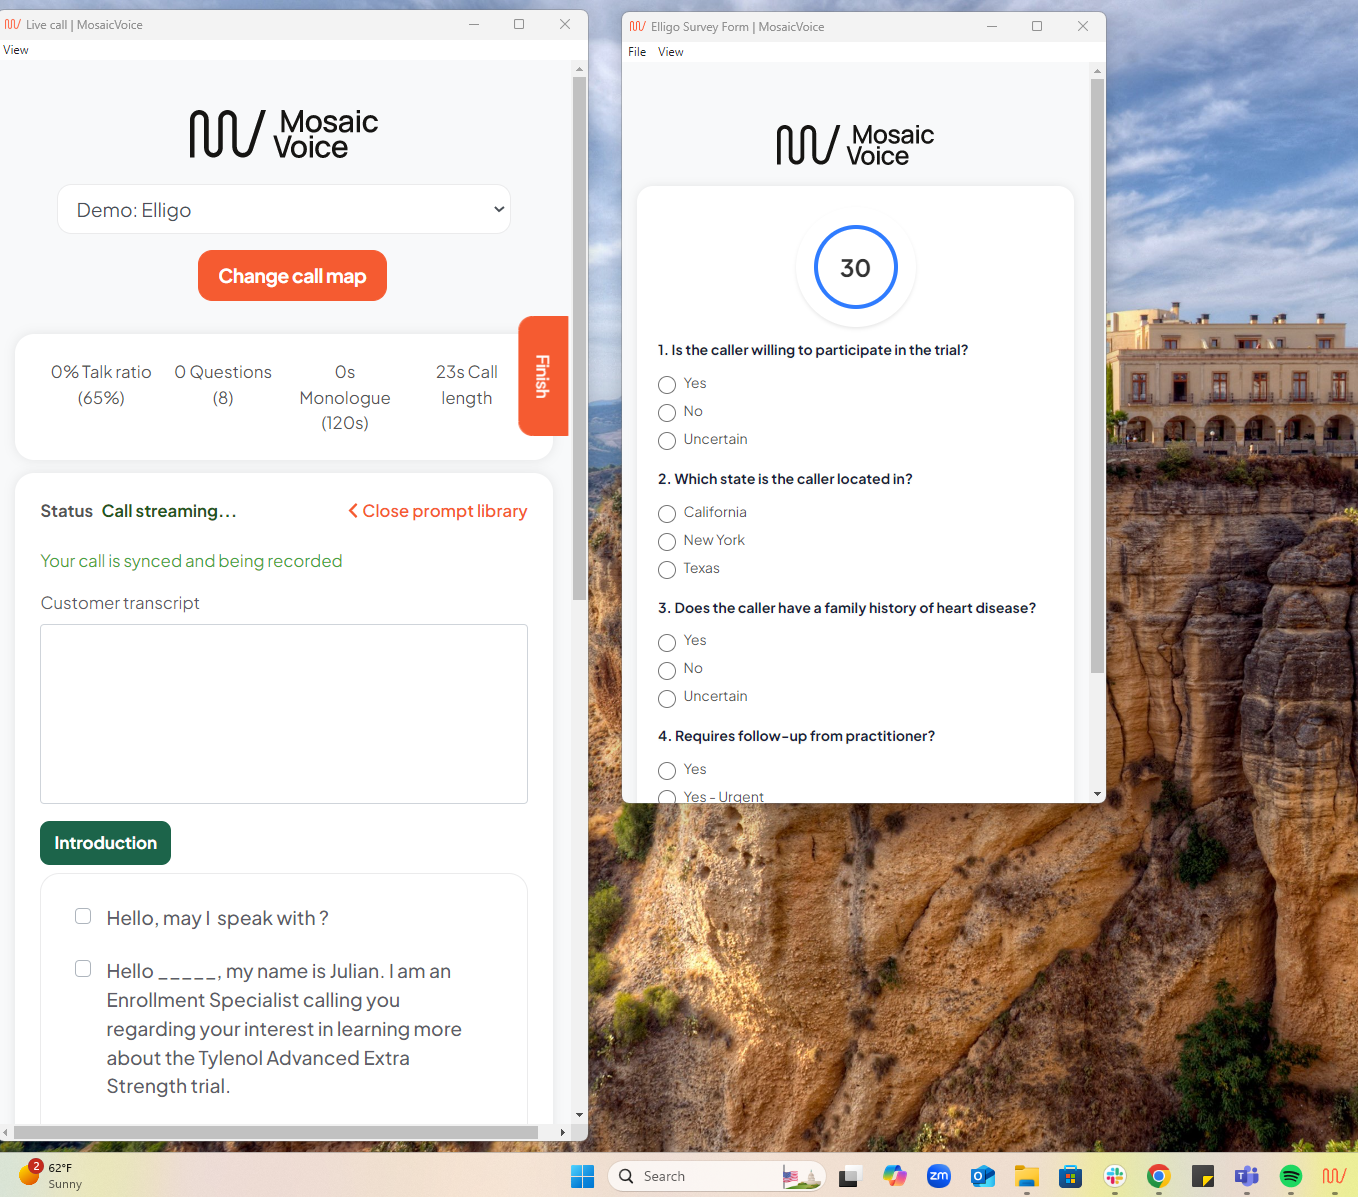This screenshot has height=1197, width=1358.
Task: Click the Live call horizontal scroll right arrow
Action: [x=563, y=1132]
